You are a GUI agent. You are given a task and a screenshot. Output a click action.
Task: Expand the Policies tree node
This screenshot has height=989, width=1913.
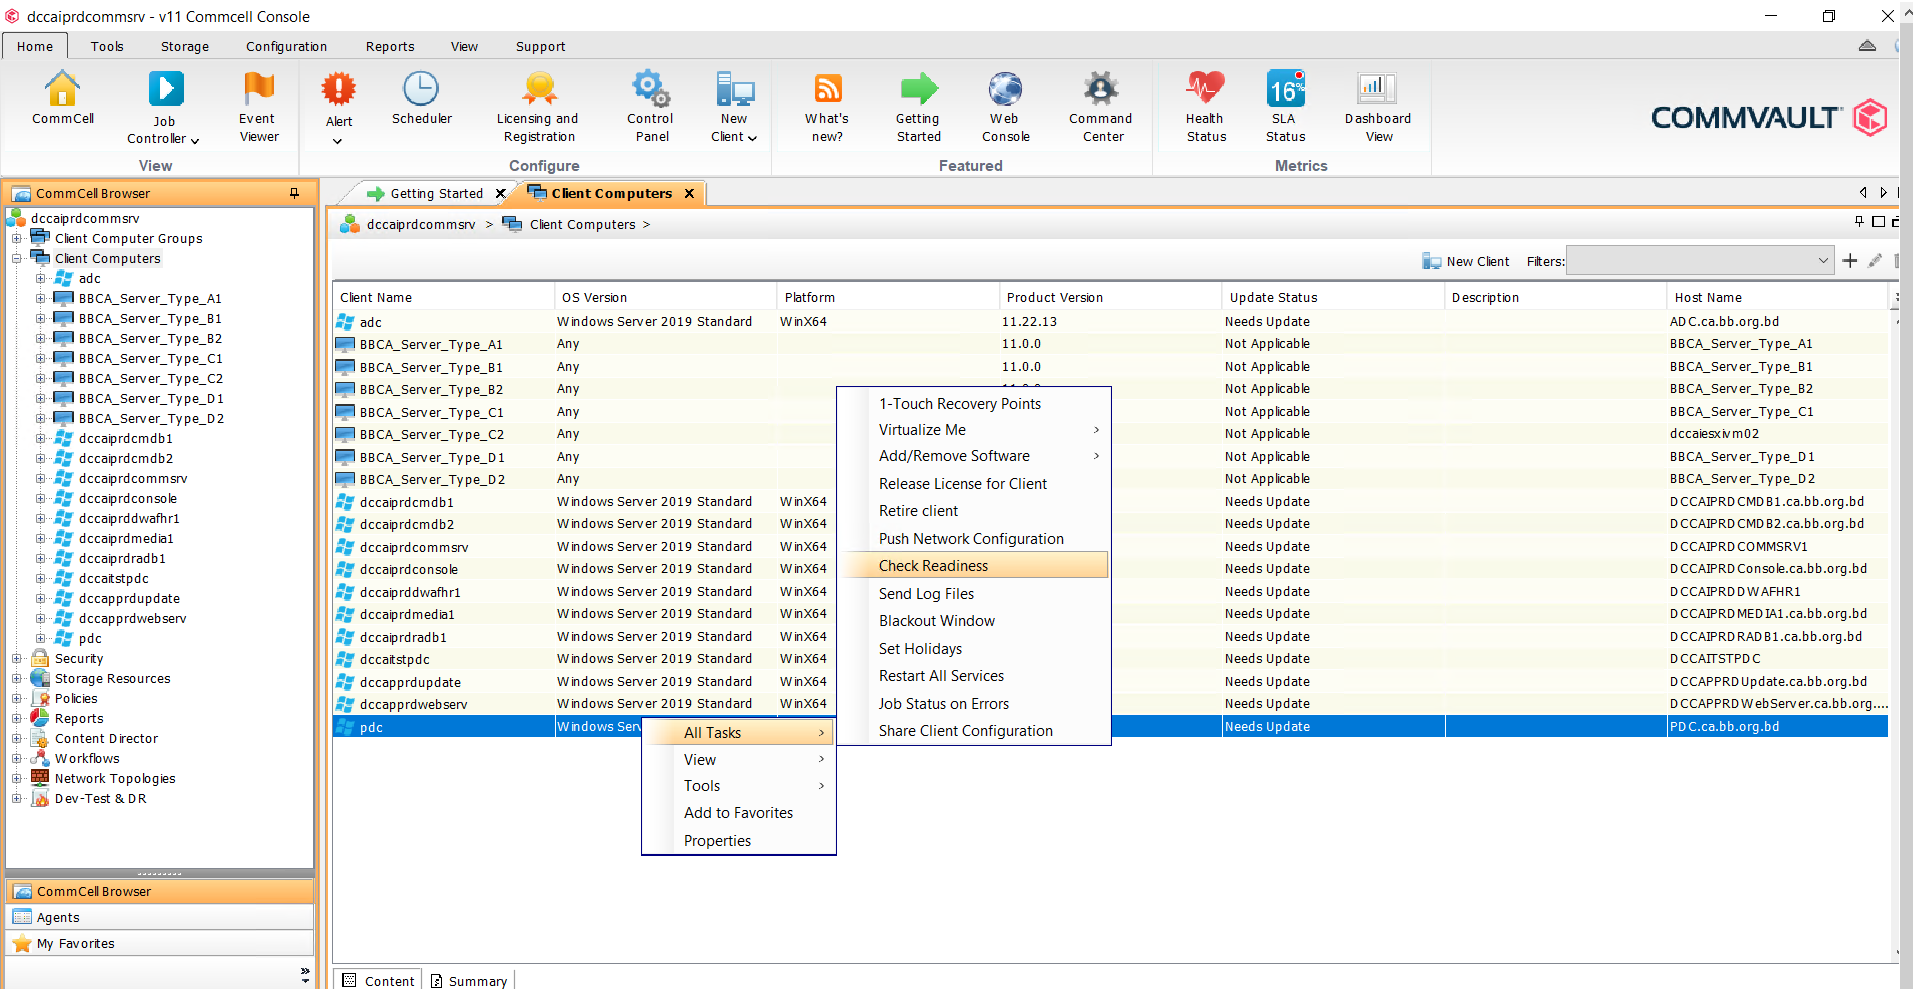[x=16, y=698]
